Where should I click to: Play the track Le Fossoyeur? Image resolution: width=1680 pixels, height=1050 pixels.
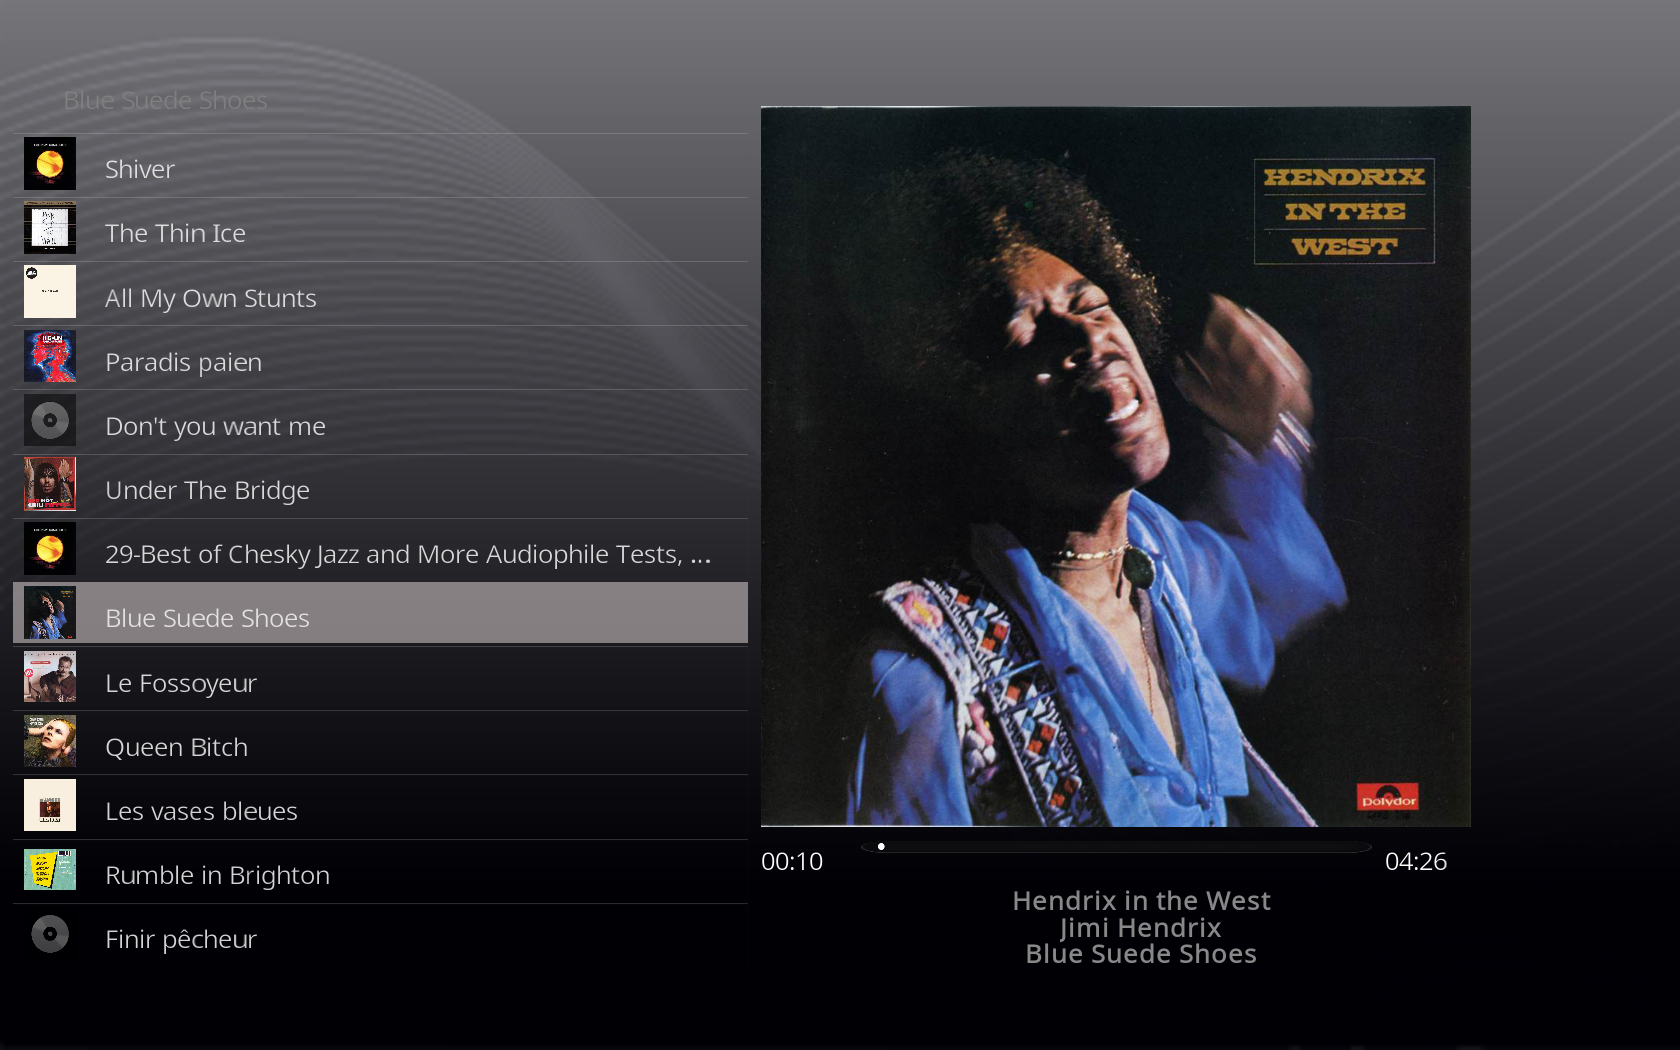380,680
